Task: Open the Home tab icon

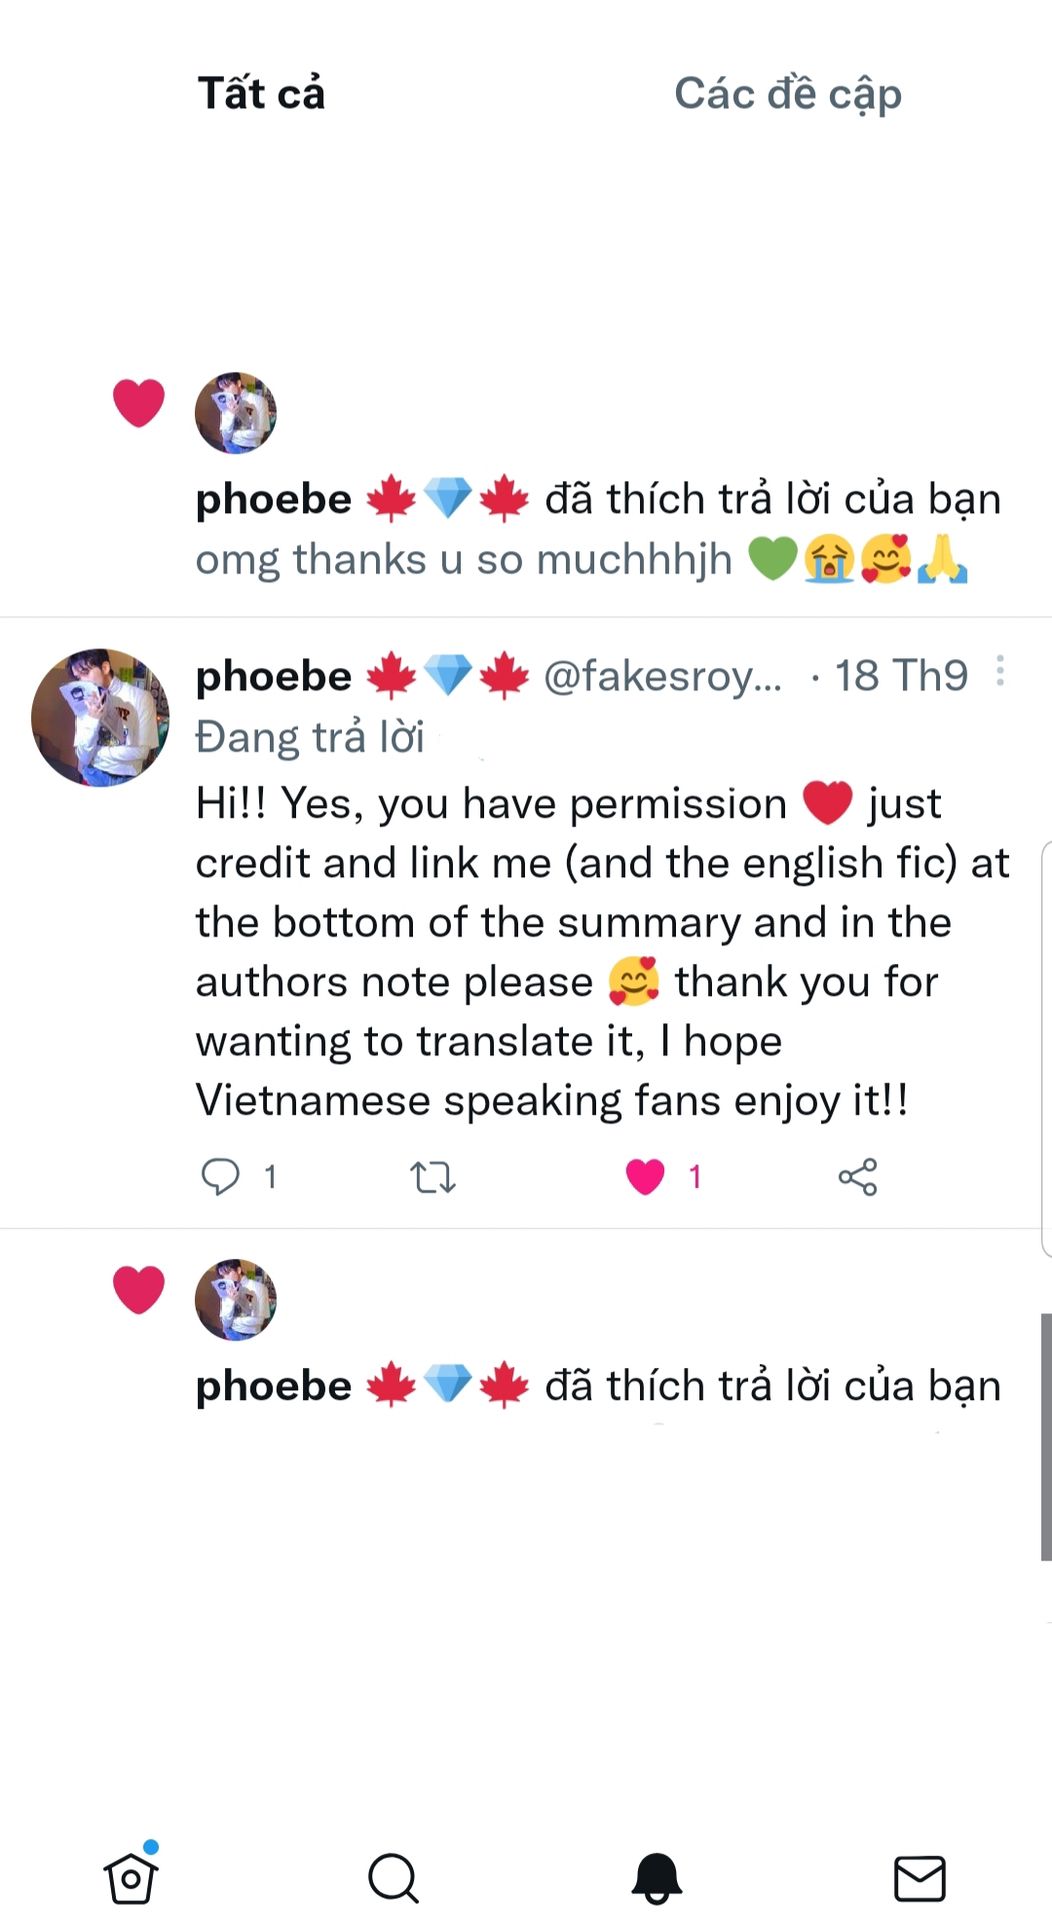Action: point(131,1876)
